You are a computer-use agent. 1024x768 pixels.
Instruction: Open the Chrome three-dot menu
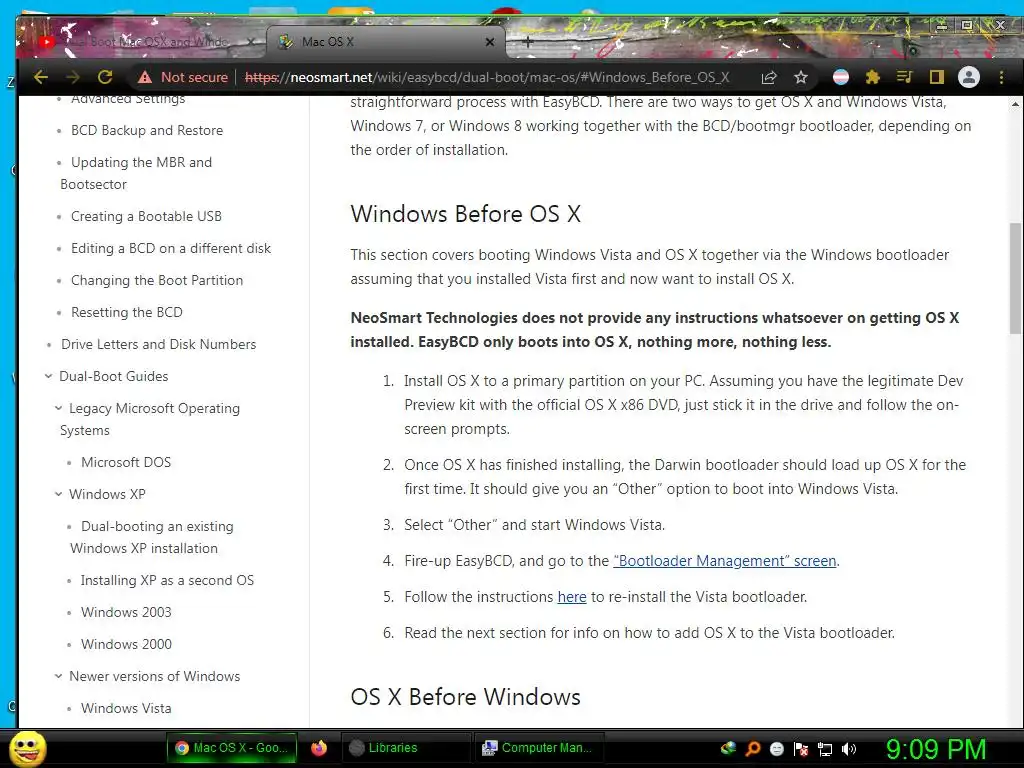[x=1001, y=77]
